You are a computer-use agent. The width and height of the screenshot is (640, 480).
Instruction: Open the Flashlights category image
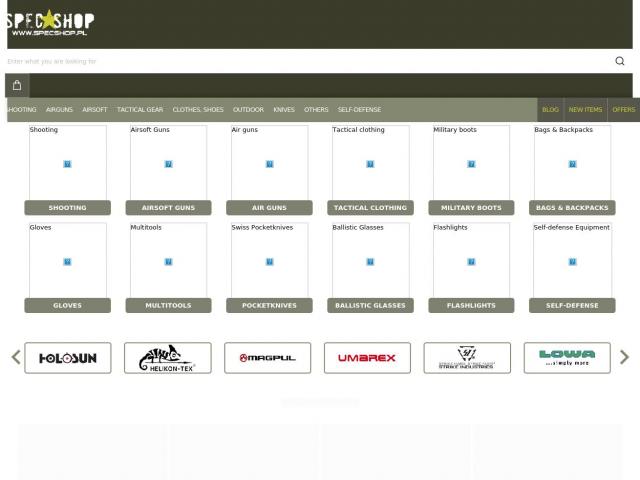pos(471,261)
